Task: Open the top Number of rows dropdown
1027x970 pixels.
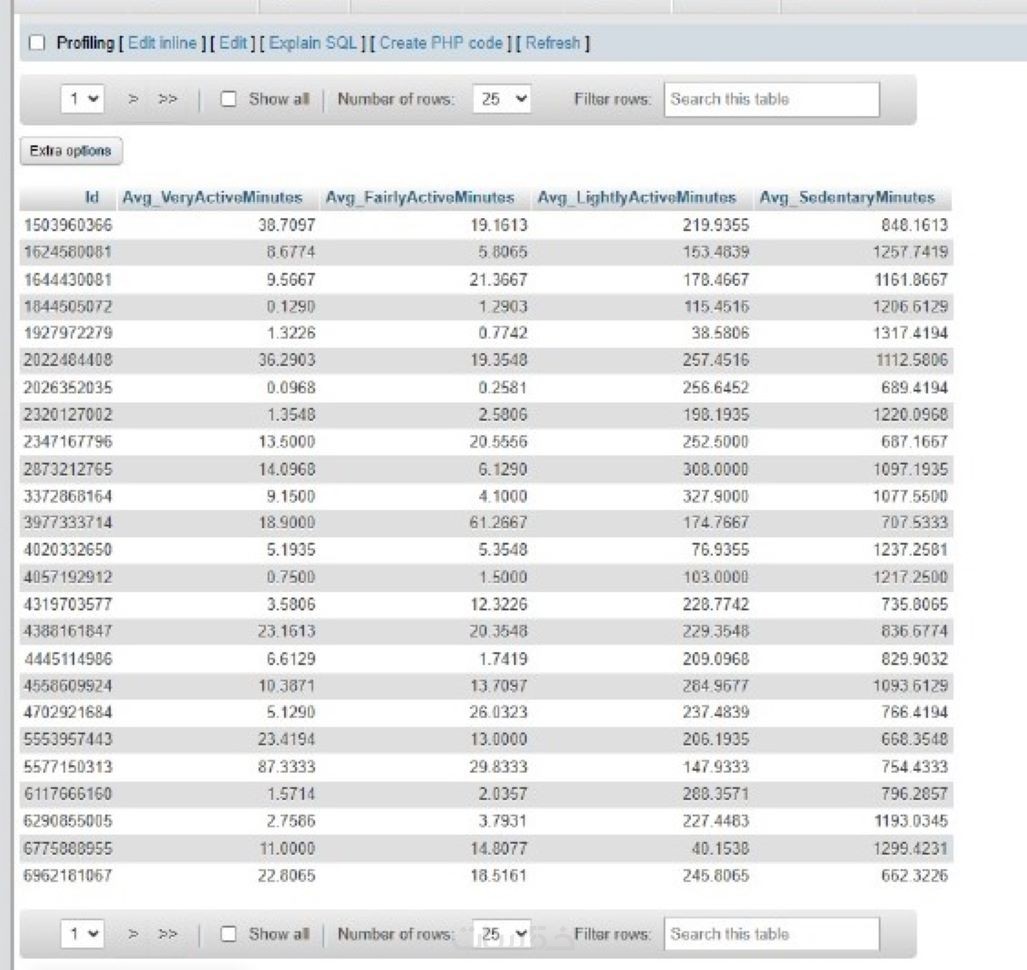Action: 502,99
